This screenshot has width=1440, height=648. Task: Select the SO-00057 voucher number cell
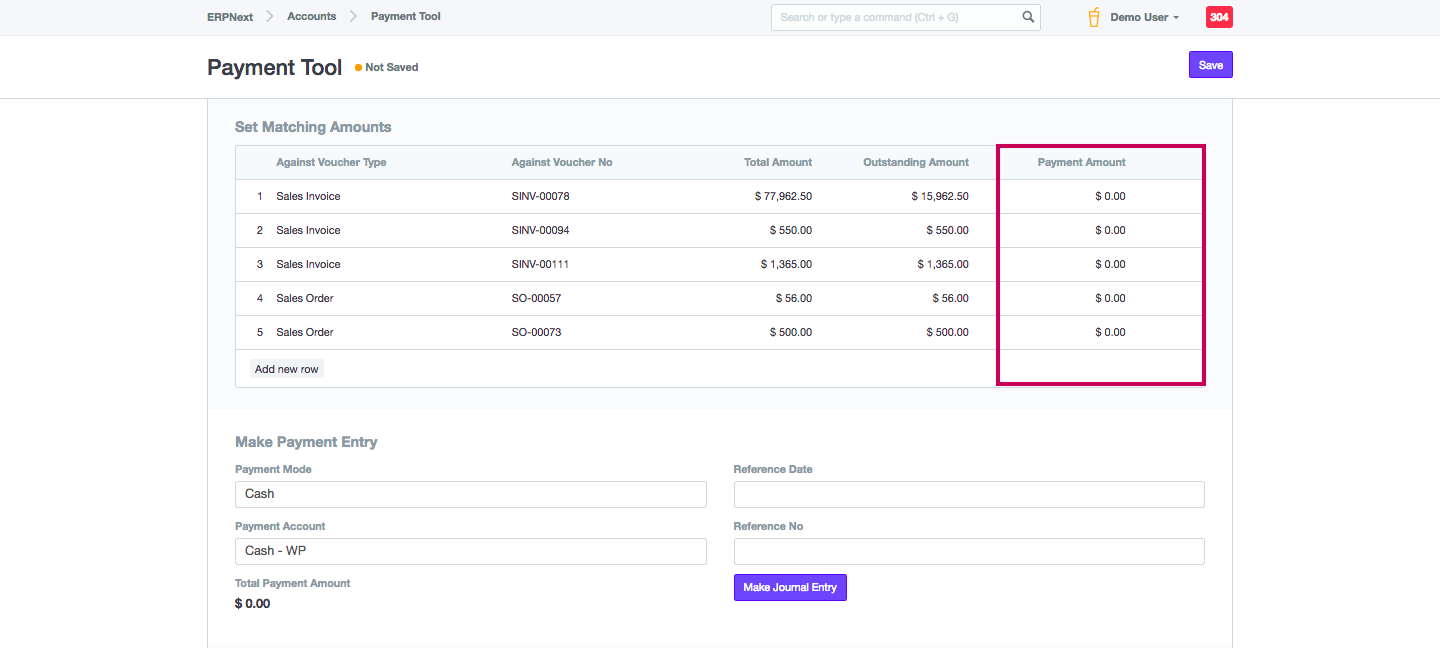pos(536,299)
